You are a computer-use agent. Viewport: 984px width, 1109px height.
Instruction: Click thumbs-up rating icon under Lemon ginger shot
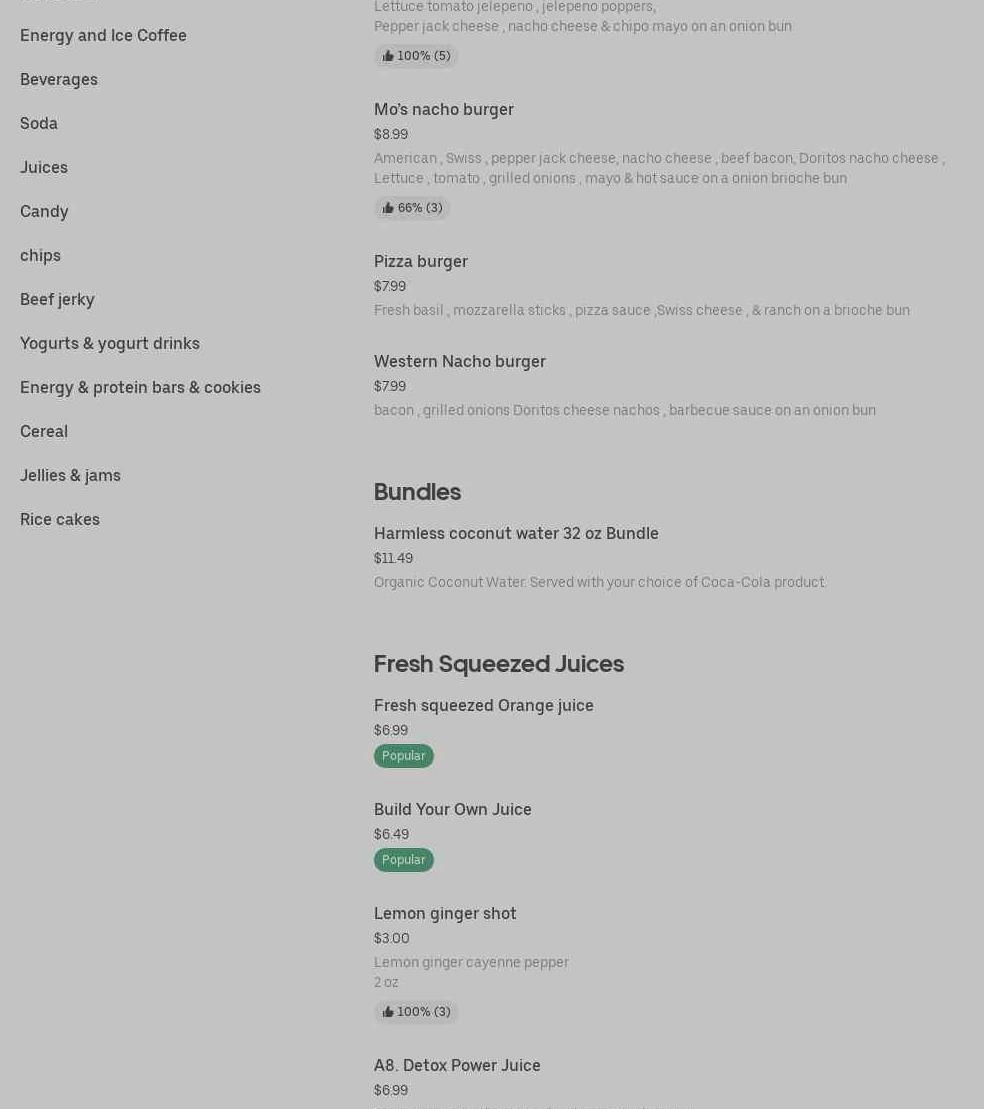(x=388, y=1012)
